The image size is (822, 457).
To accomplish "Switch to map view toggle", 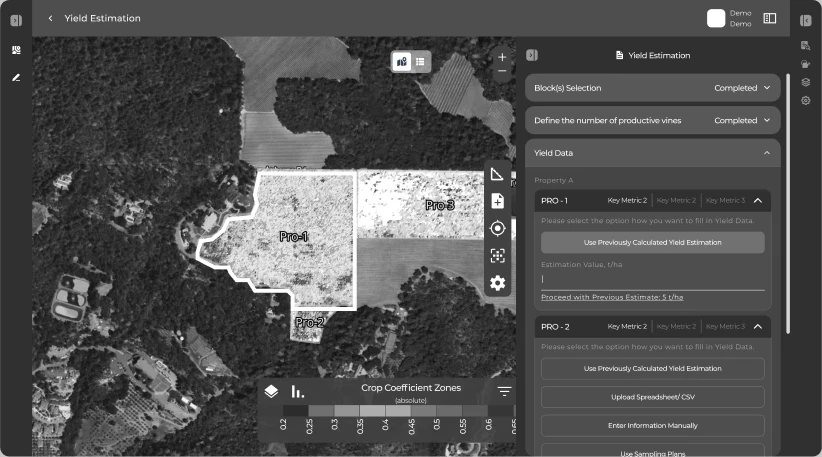I will pos(402,62).
